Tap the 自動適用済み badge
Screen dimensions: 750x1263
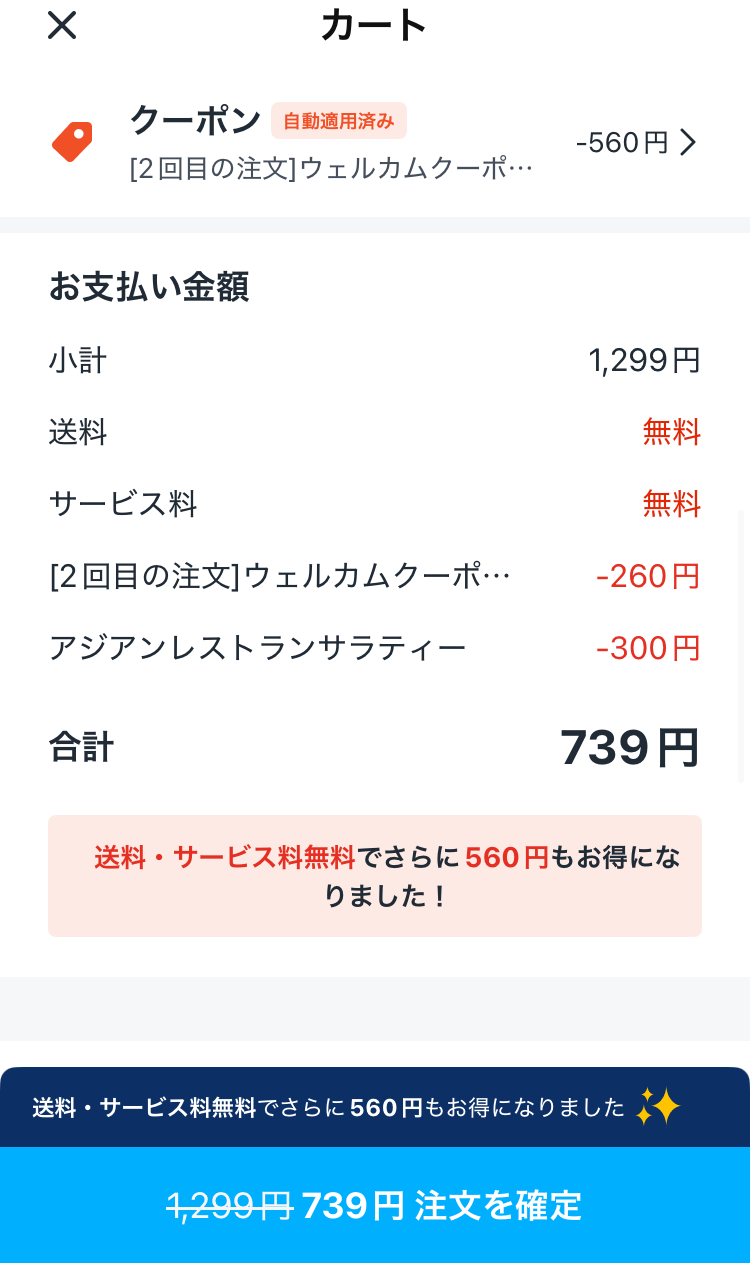(x=339, y=121)
